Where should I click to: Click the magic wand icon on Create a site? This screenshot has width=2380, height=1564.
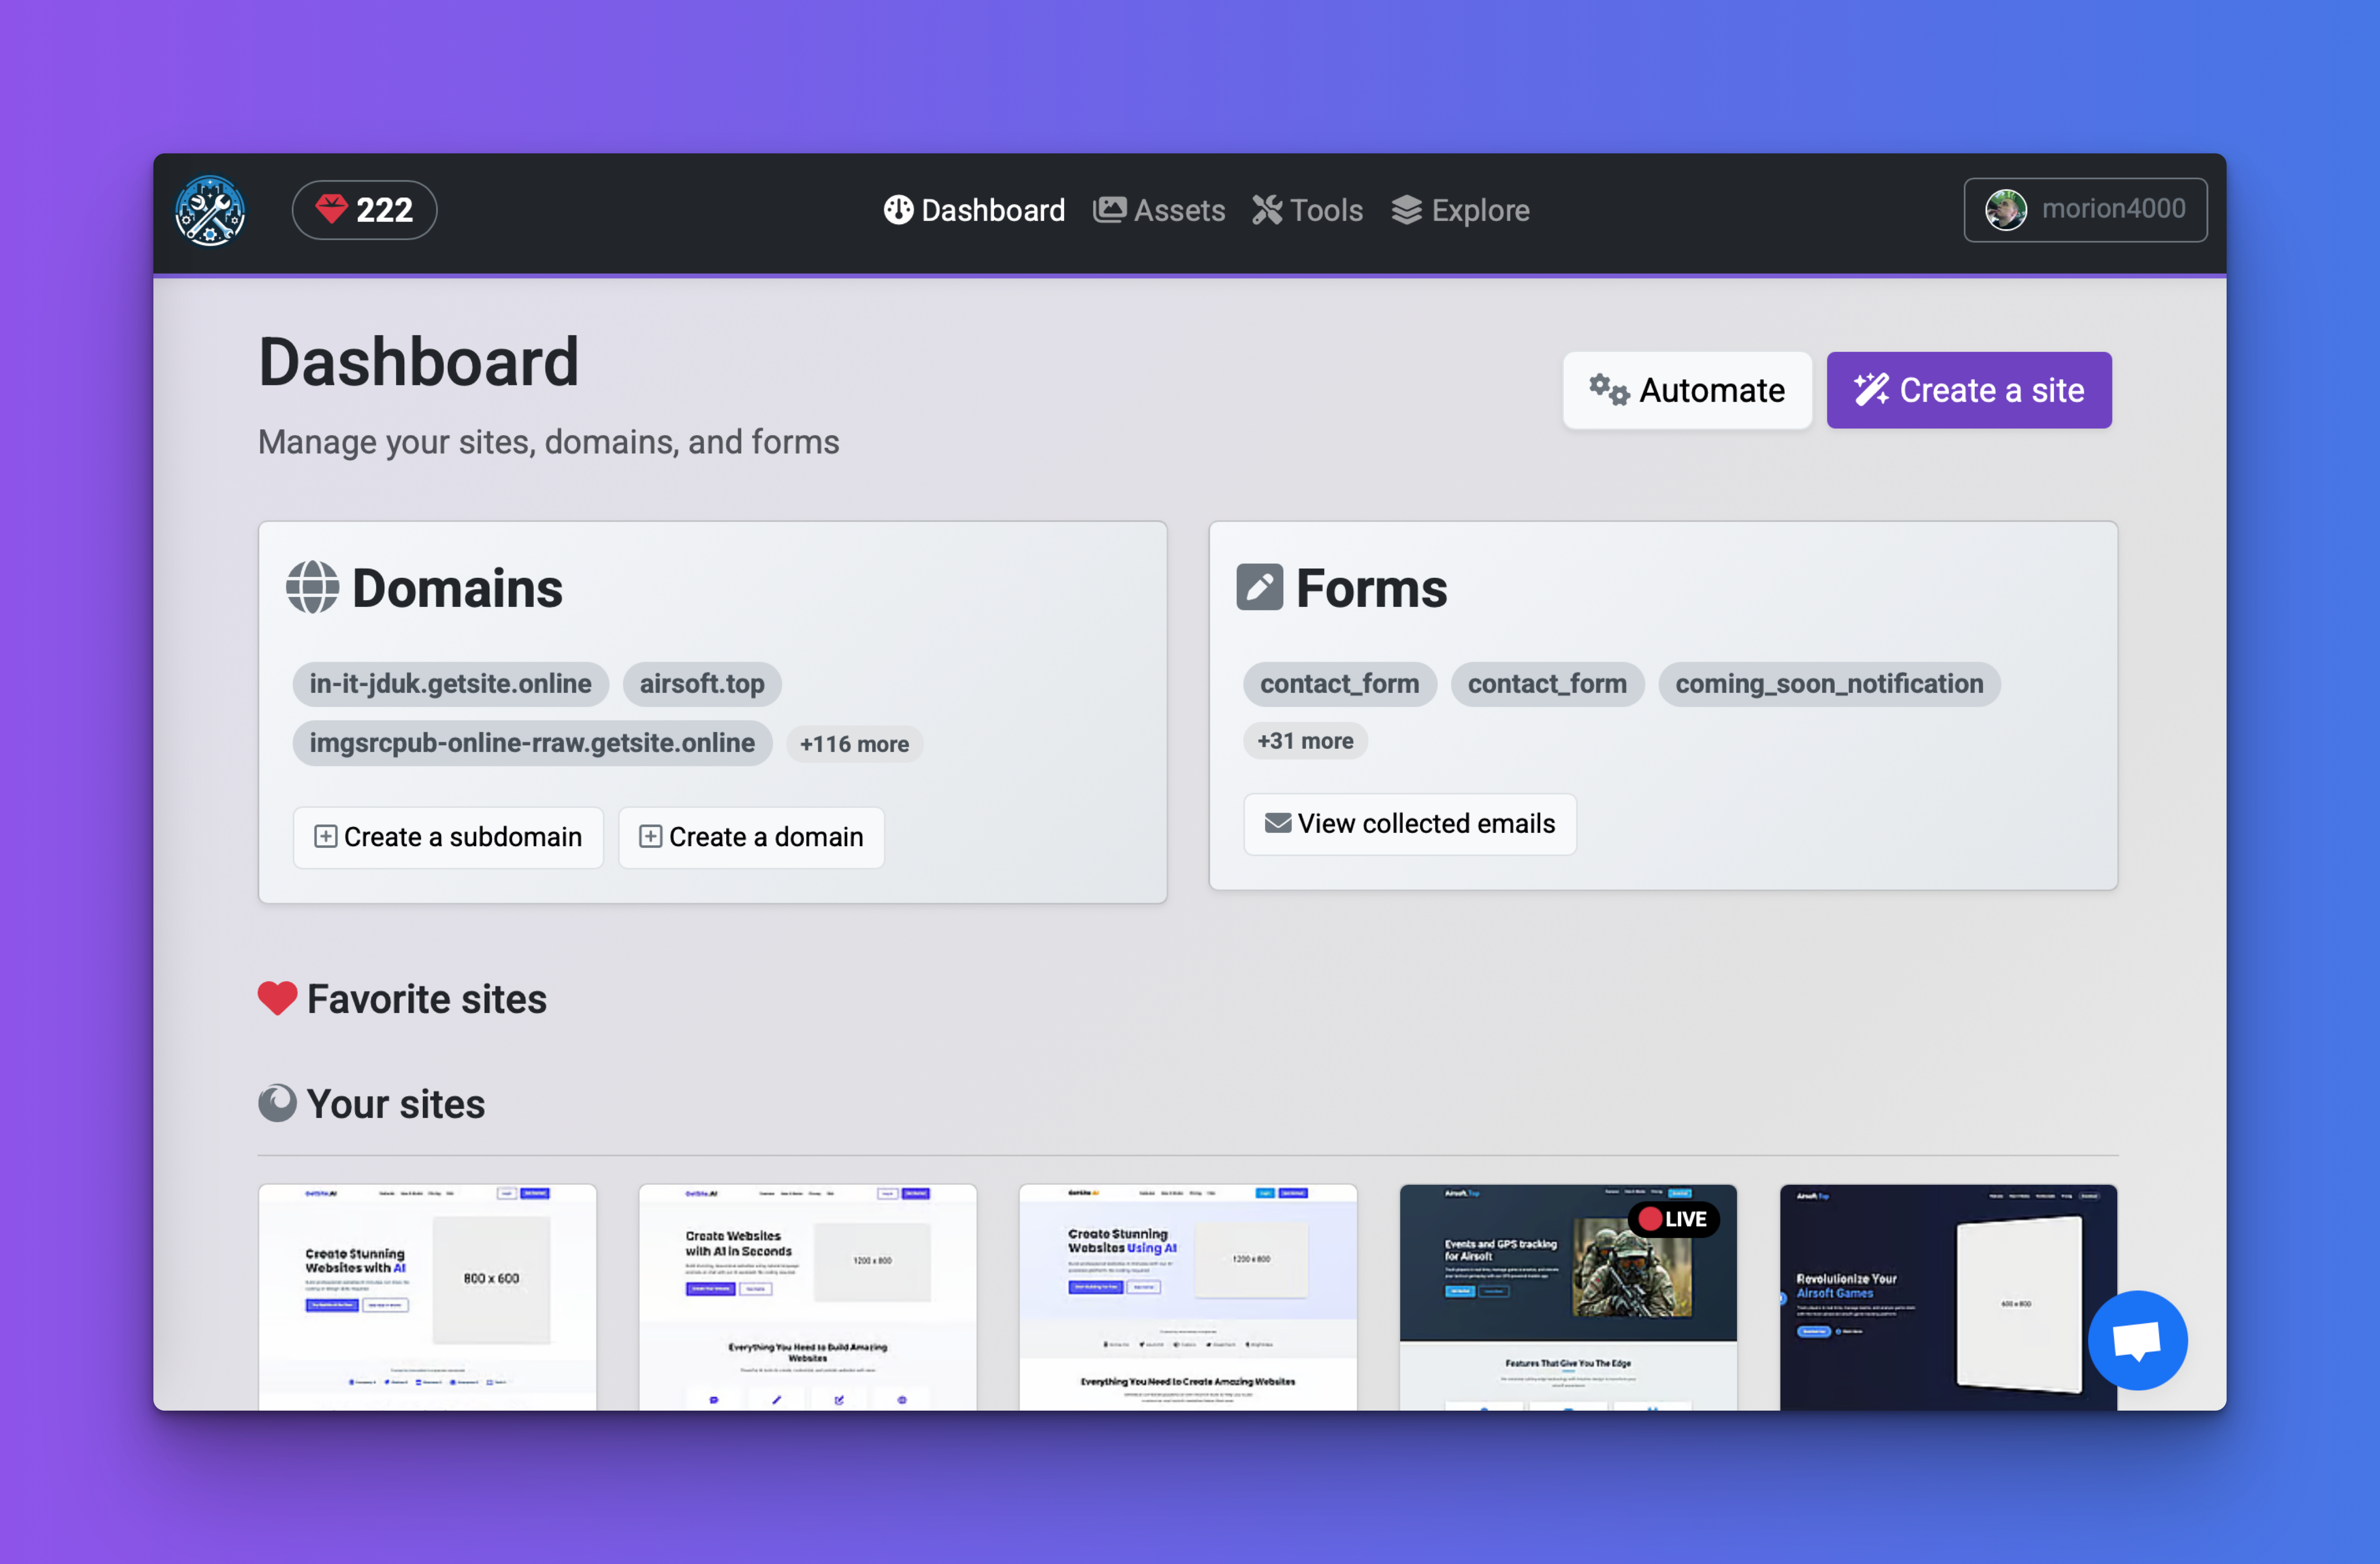click(x=1872, y=390)
